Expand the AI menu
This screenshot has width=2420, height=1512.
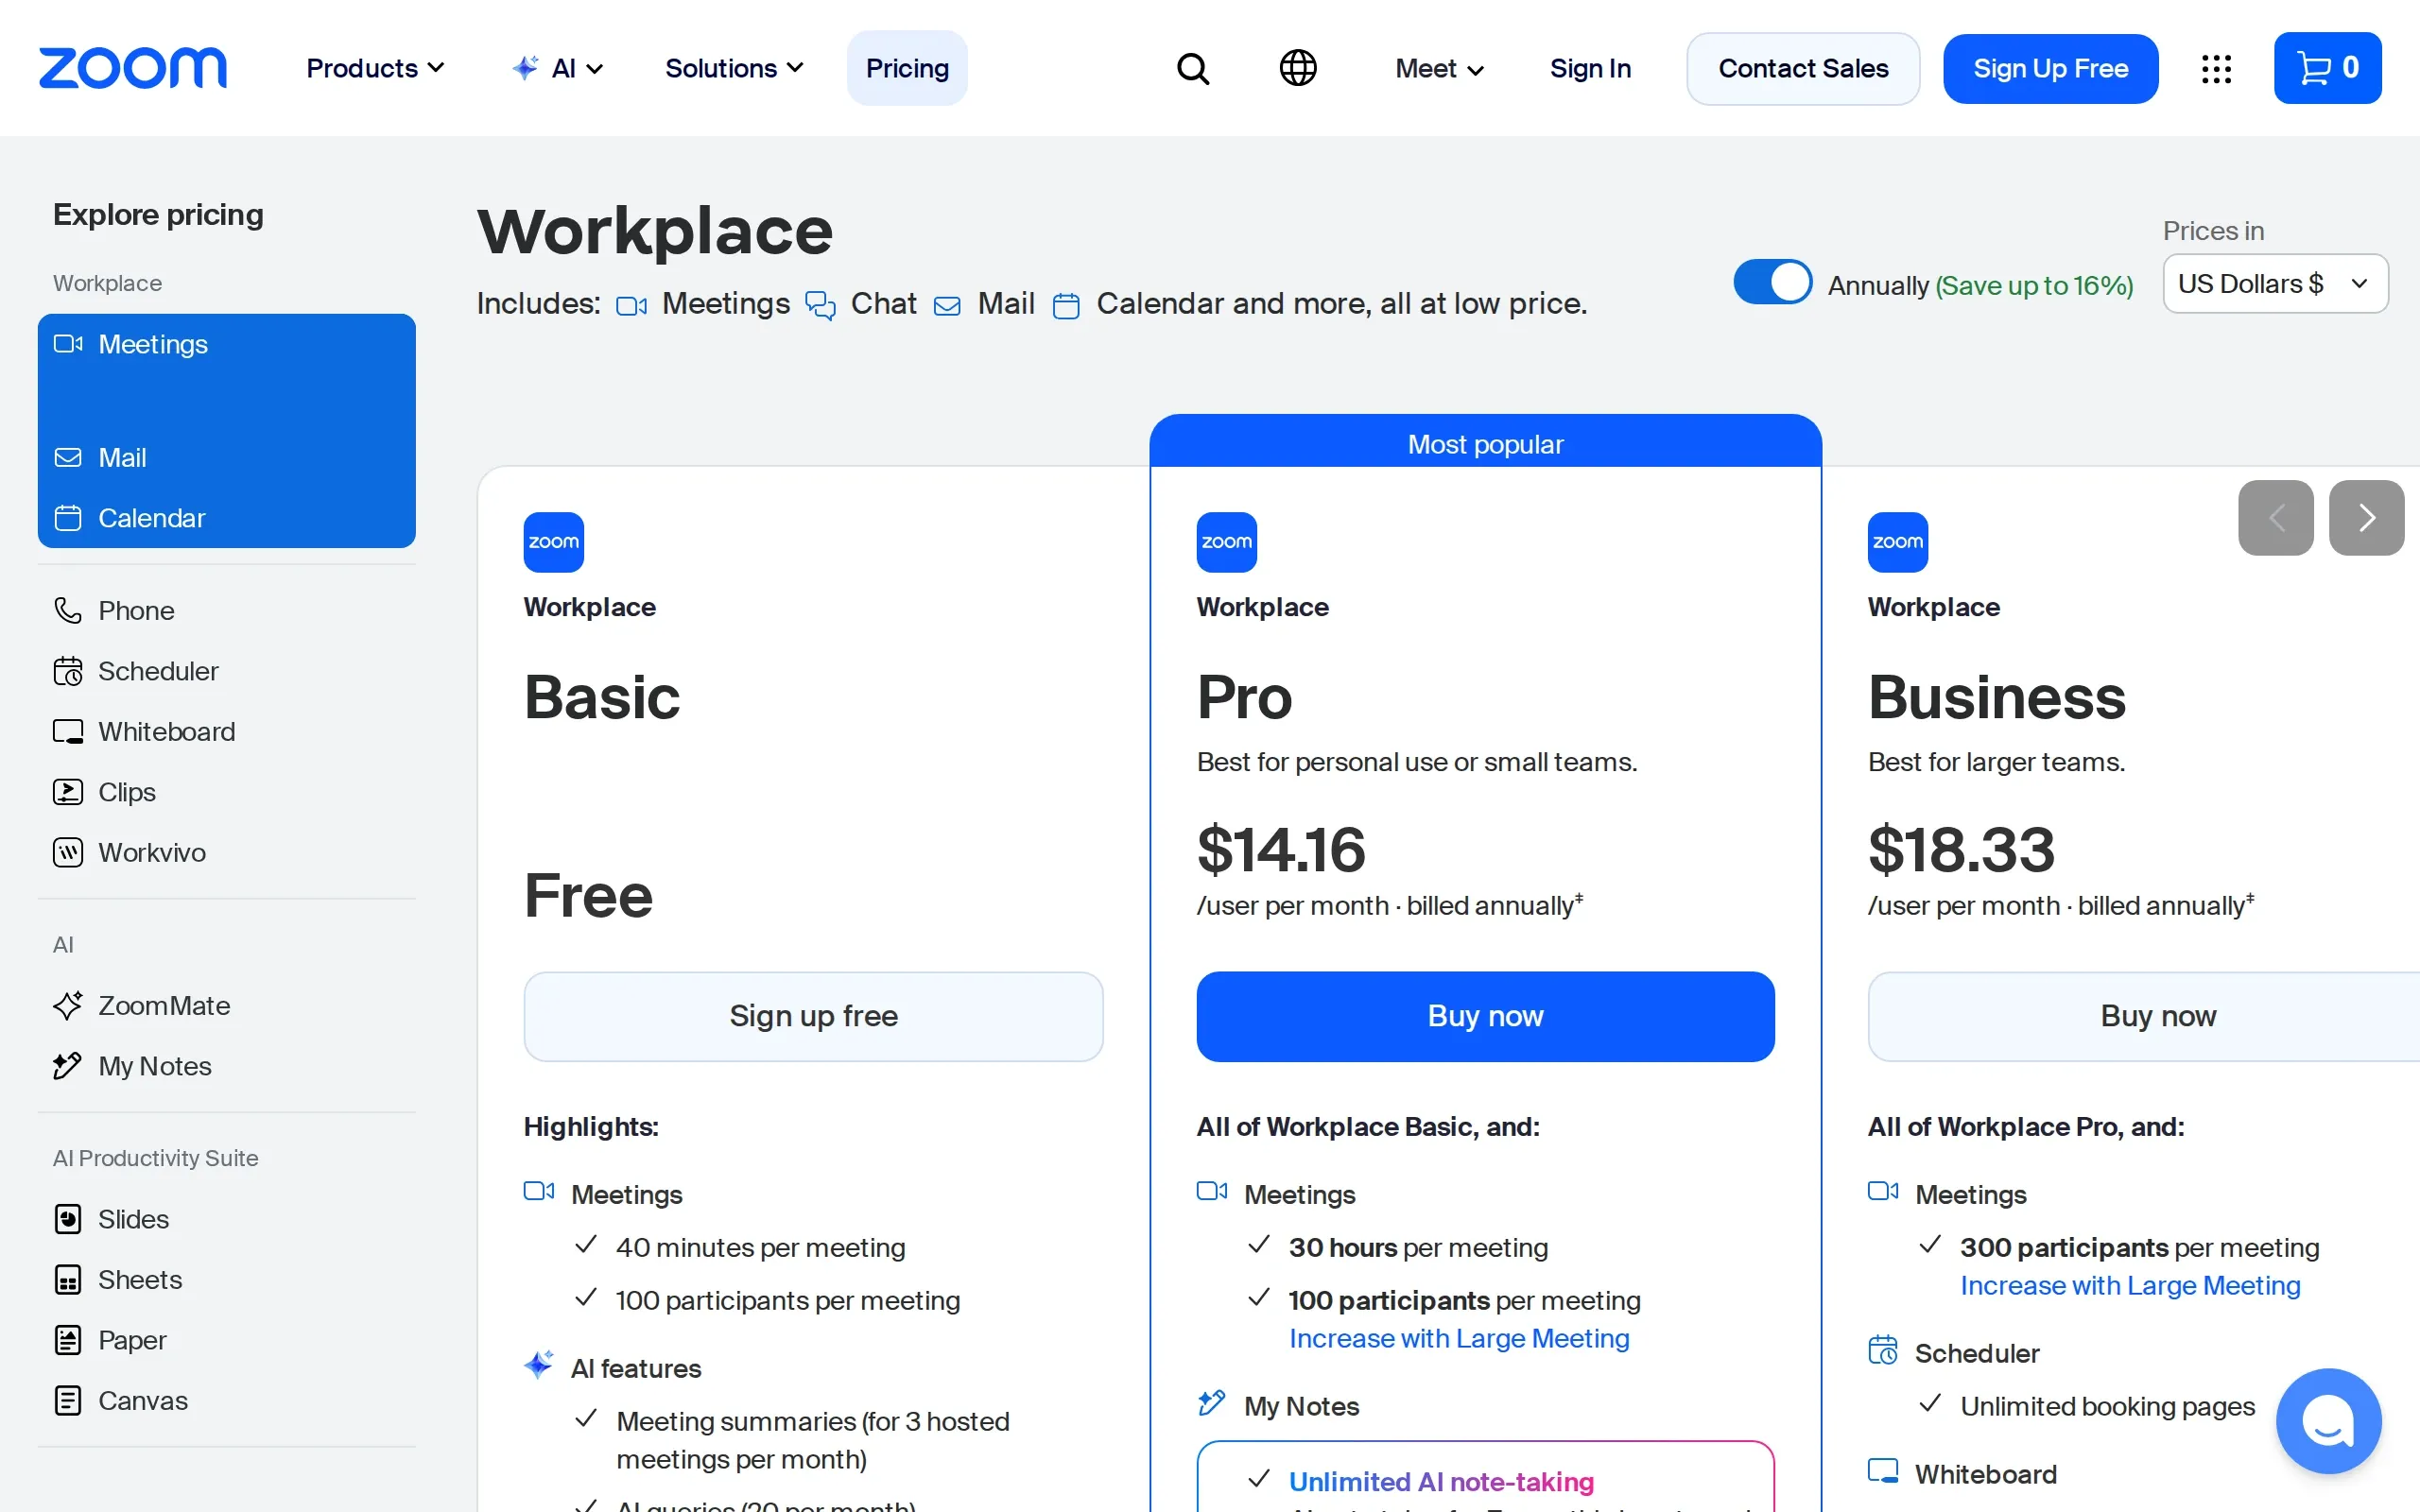click(x=557, y=68)
